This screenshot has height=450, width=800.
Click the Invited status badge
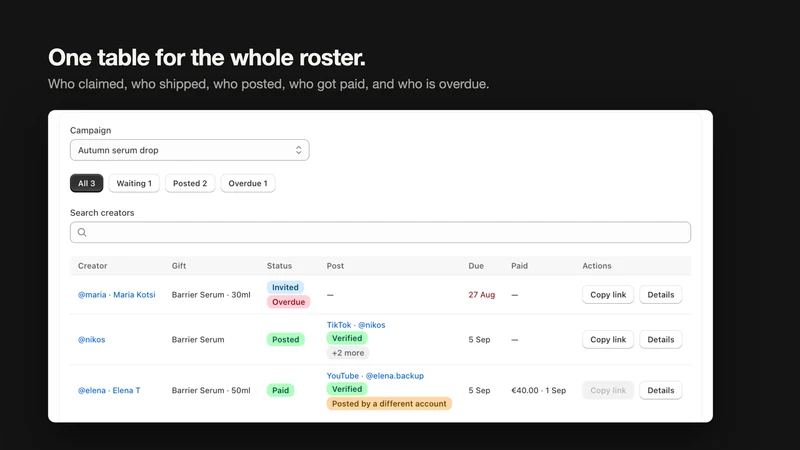tap(285, 287)
